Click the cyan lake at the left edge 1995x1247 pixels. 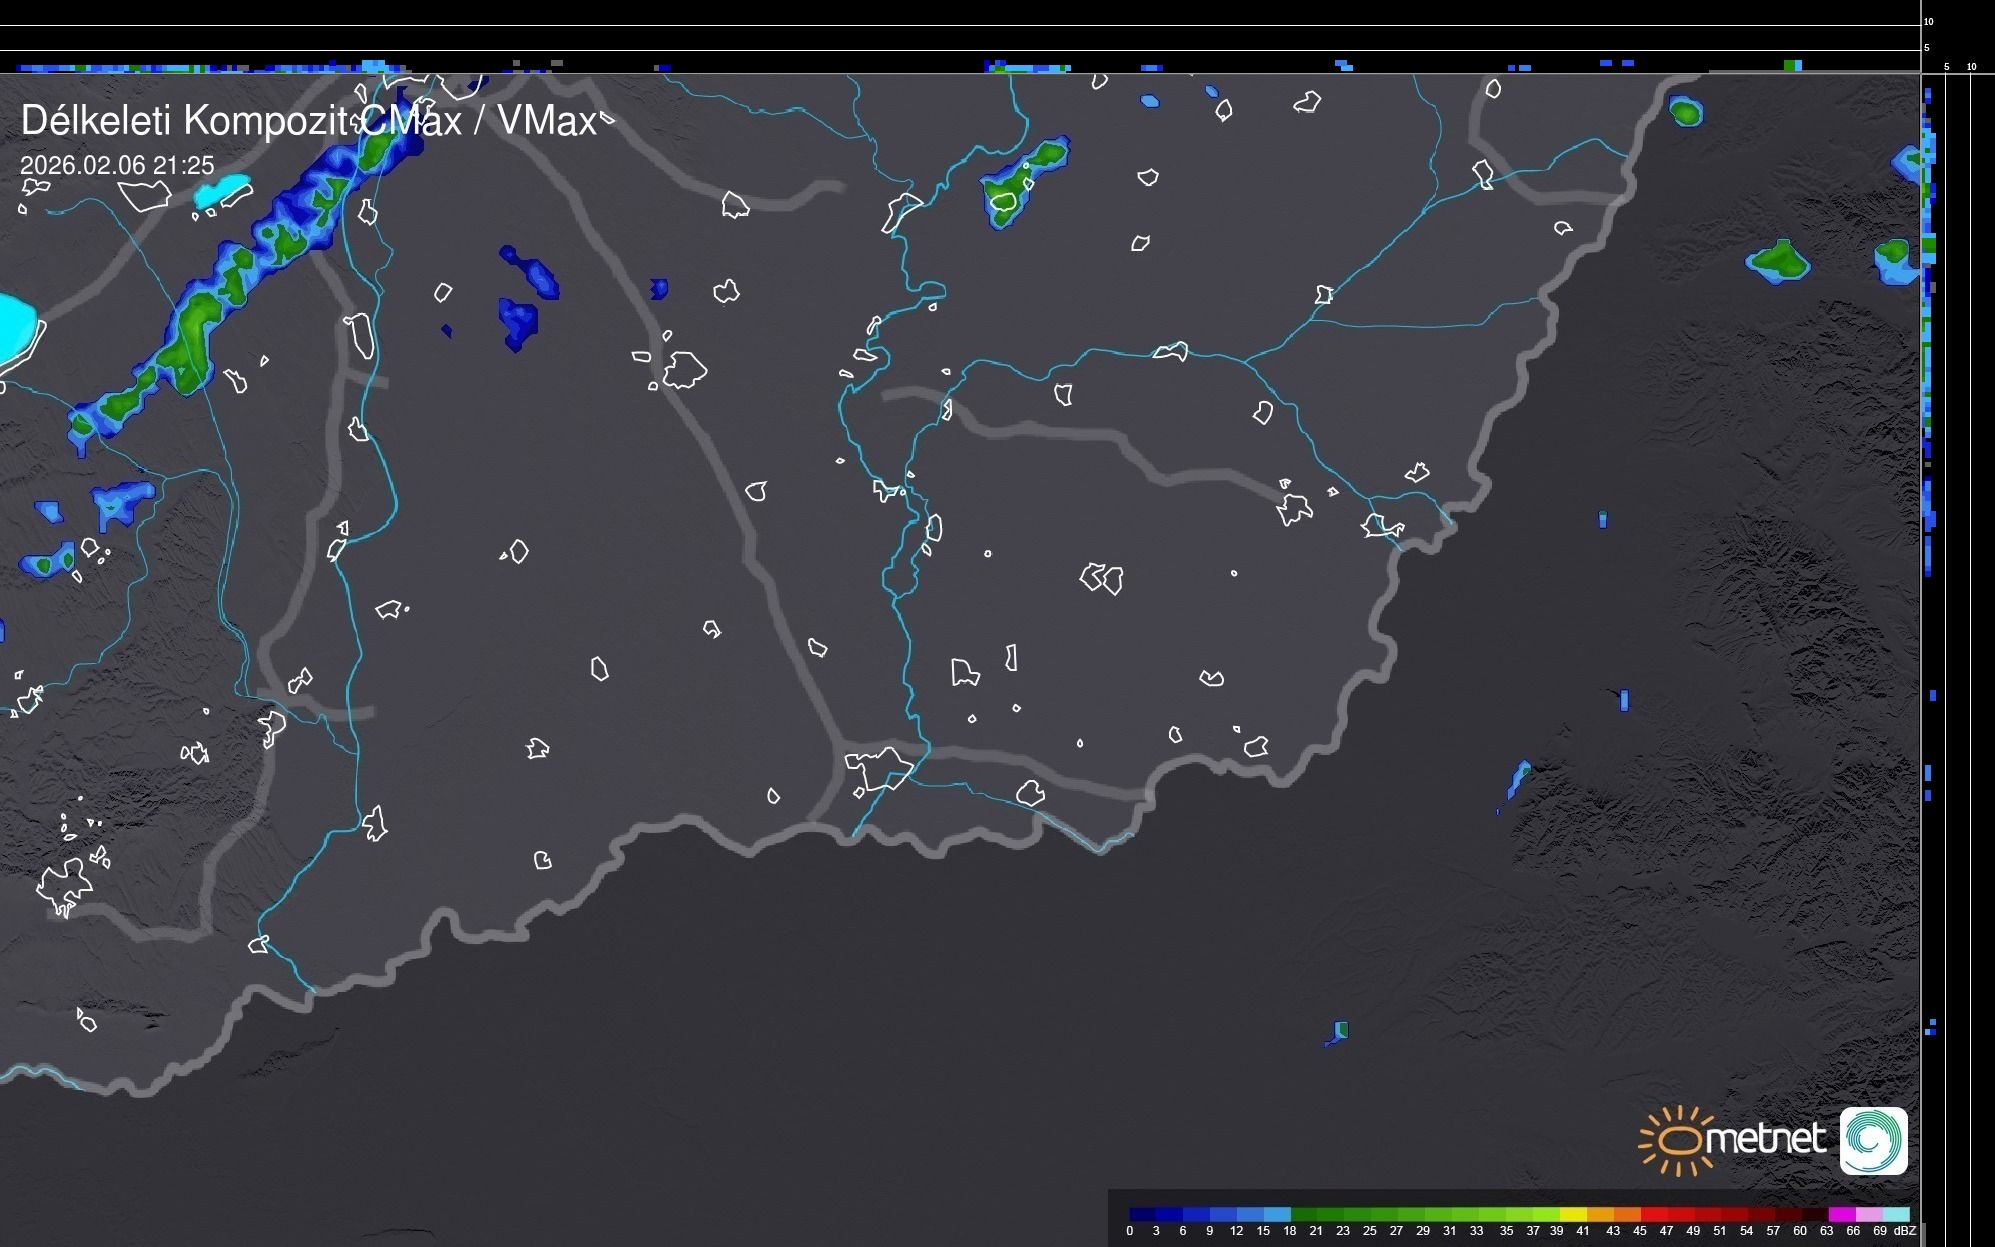point(14,328)
